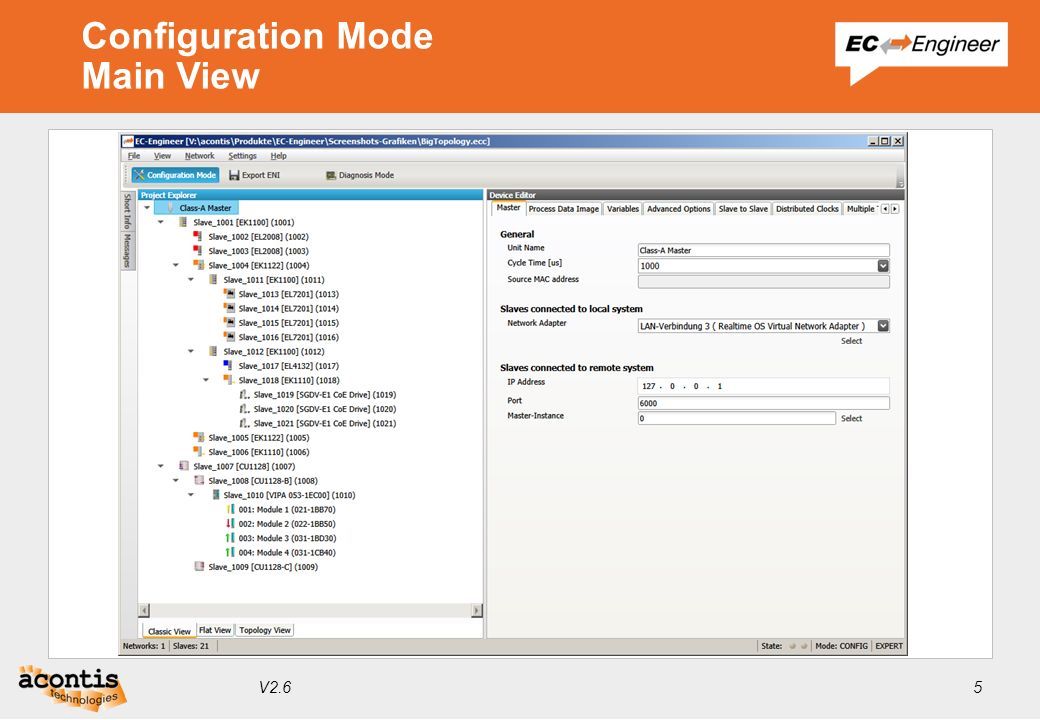This screenshot has width=1040, height=720.
Task: Switch to Diagnosis Mode
Action: 359,175
